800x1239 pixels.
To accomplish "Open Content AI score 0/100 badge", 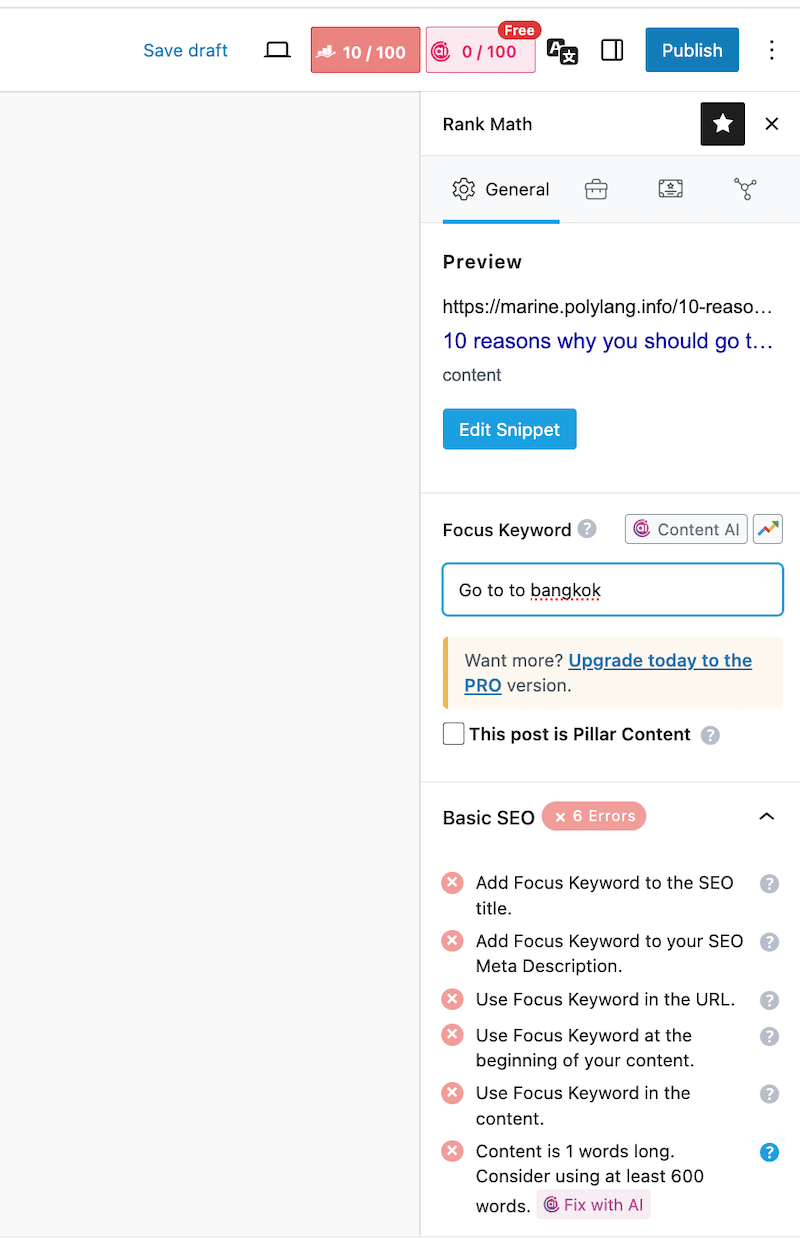I will 480,51.
